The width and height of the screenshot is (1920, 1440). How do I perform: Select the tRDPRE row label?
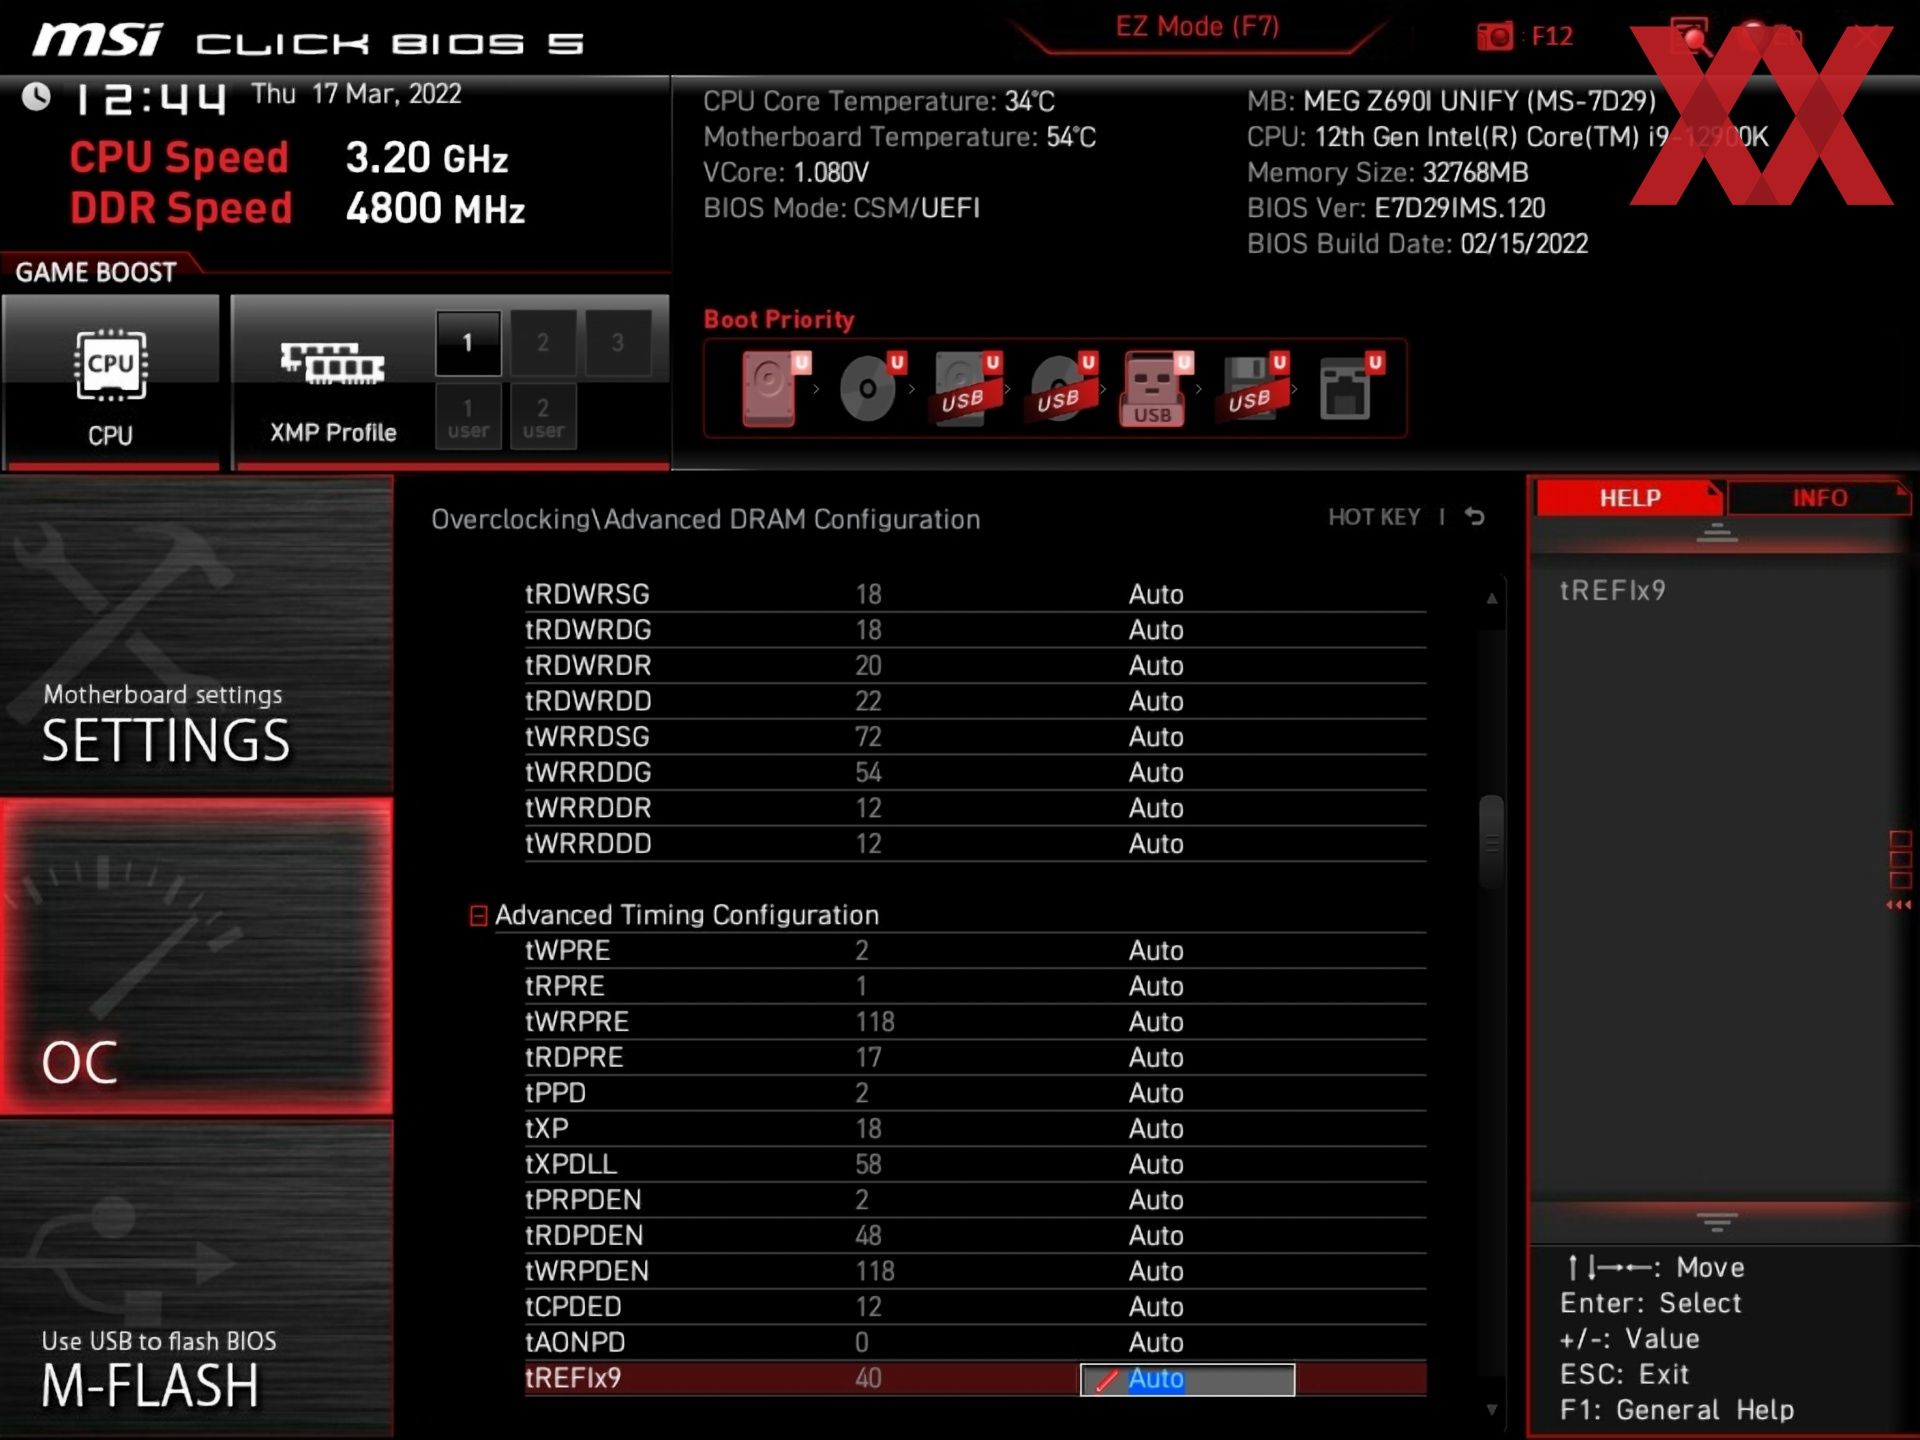click(574, 1057)
